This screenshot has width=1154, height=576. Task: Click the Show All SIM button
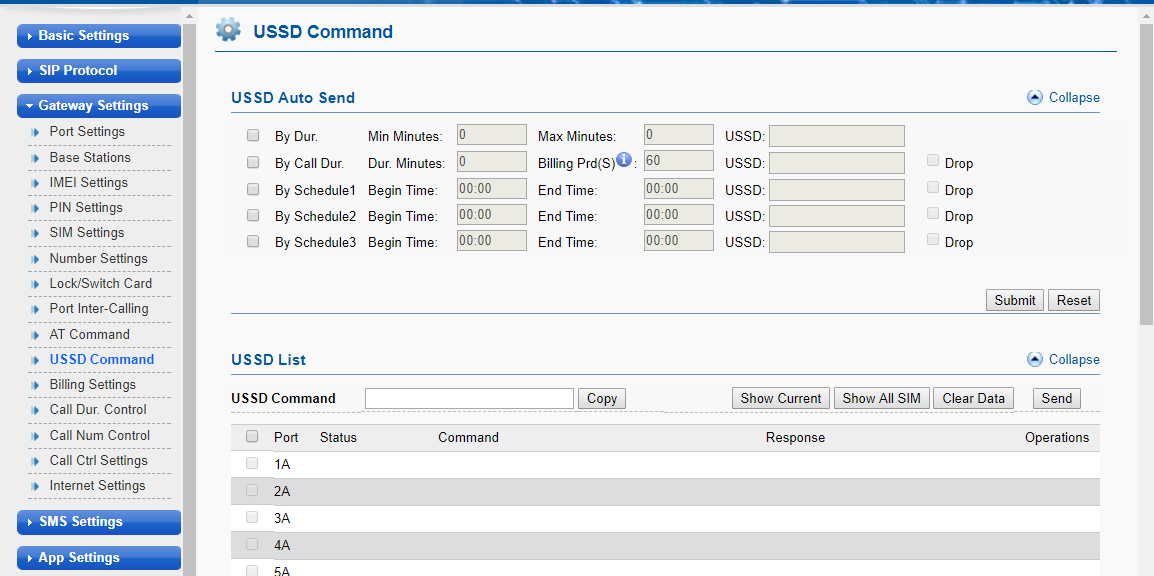(x=881, y=398)
